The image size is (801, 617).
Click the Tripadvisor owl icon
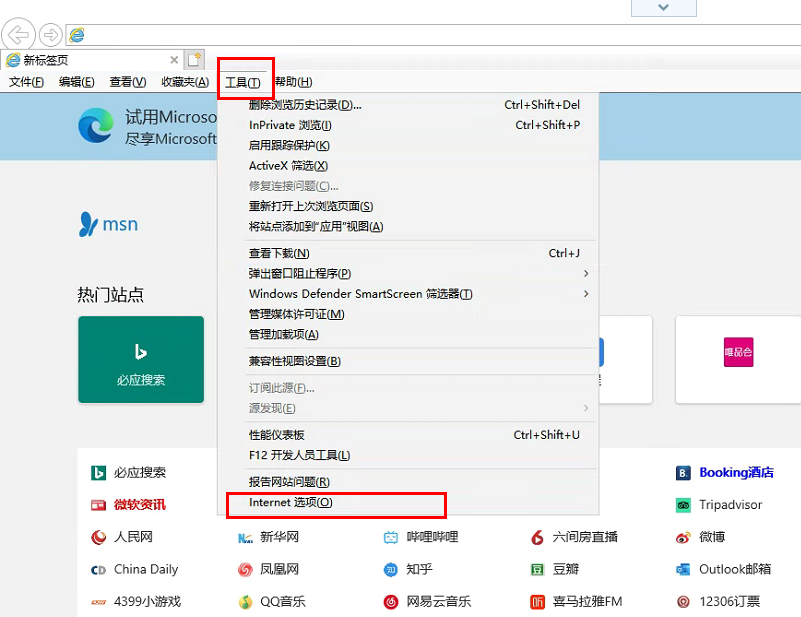[x=683, y=505]
